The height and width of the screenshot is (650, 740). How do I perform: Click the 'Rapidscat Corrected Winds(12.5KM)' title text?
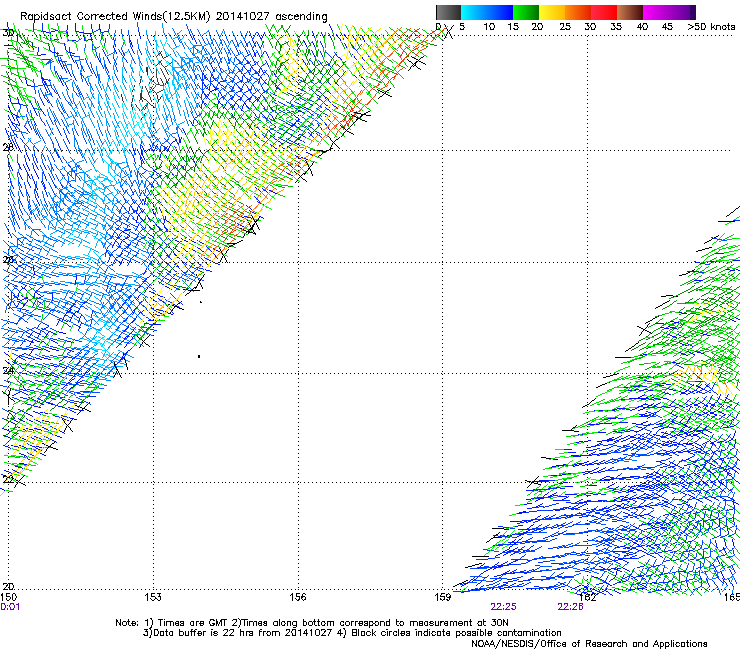coord(115,17)
